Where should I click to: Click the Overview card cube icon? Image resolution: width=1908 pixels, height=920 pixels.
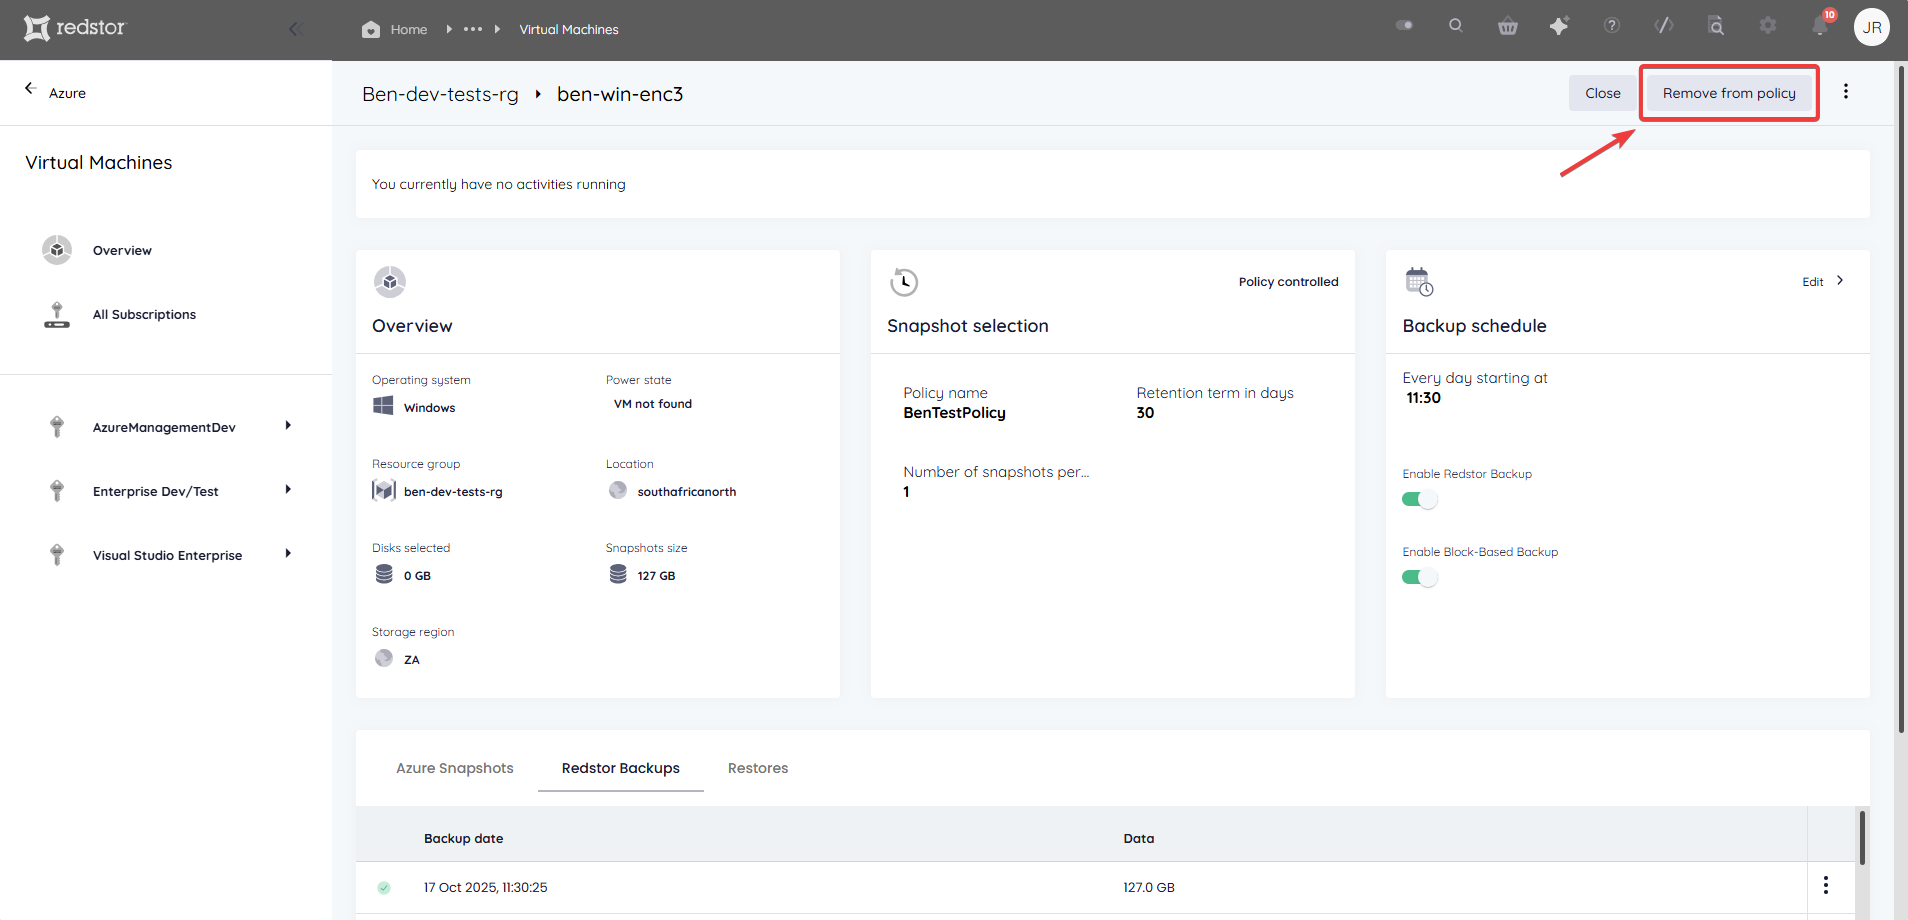click(390, 282)
